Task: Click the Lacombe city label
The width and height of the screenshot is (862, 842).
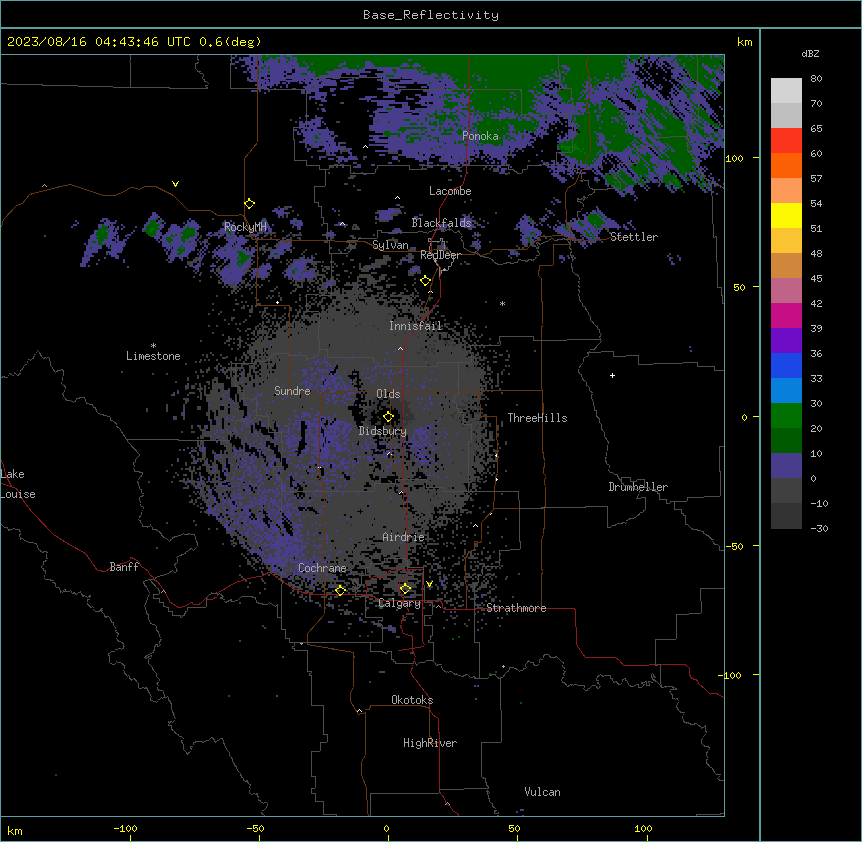Action: pos(450,191)
